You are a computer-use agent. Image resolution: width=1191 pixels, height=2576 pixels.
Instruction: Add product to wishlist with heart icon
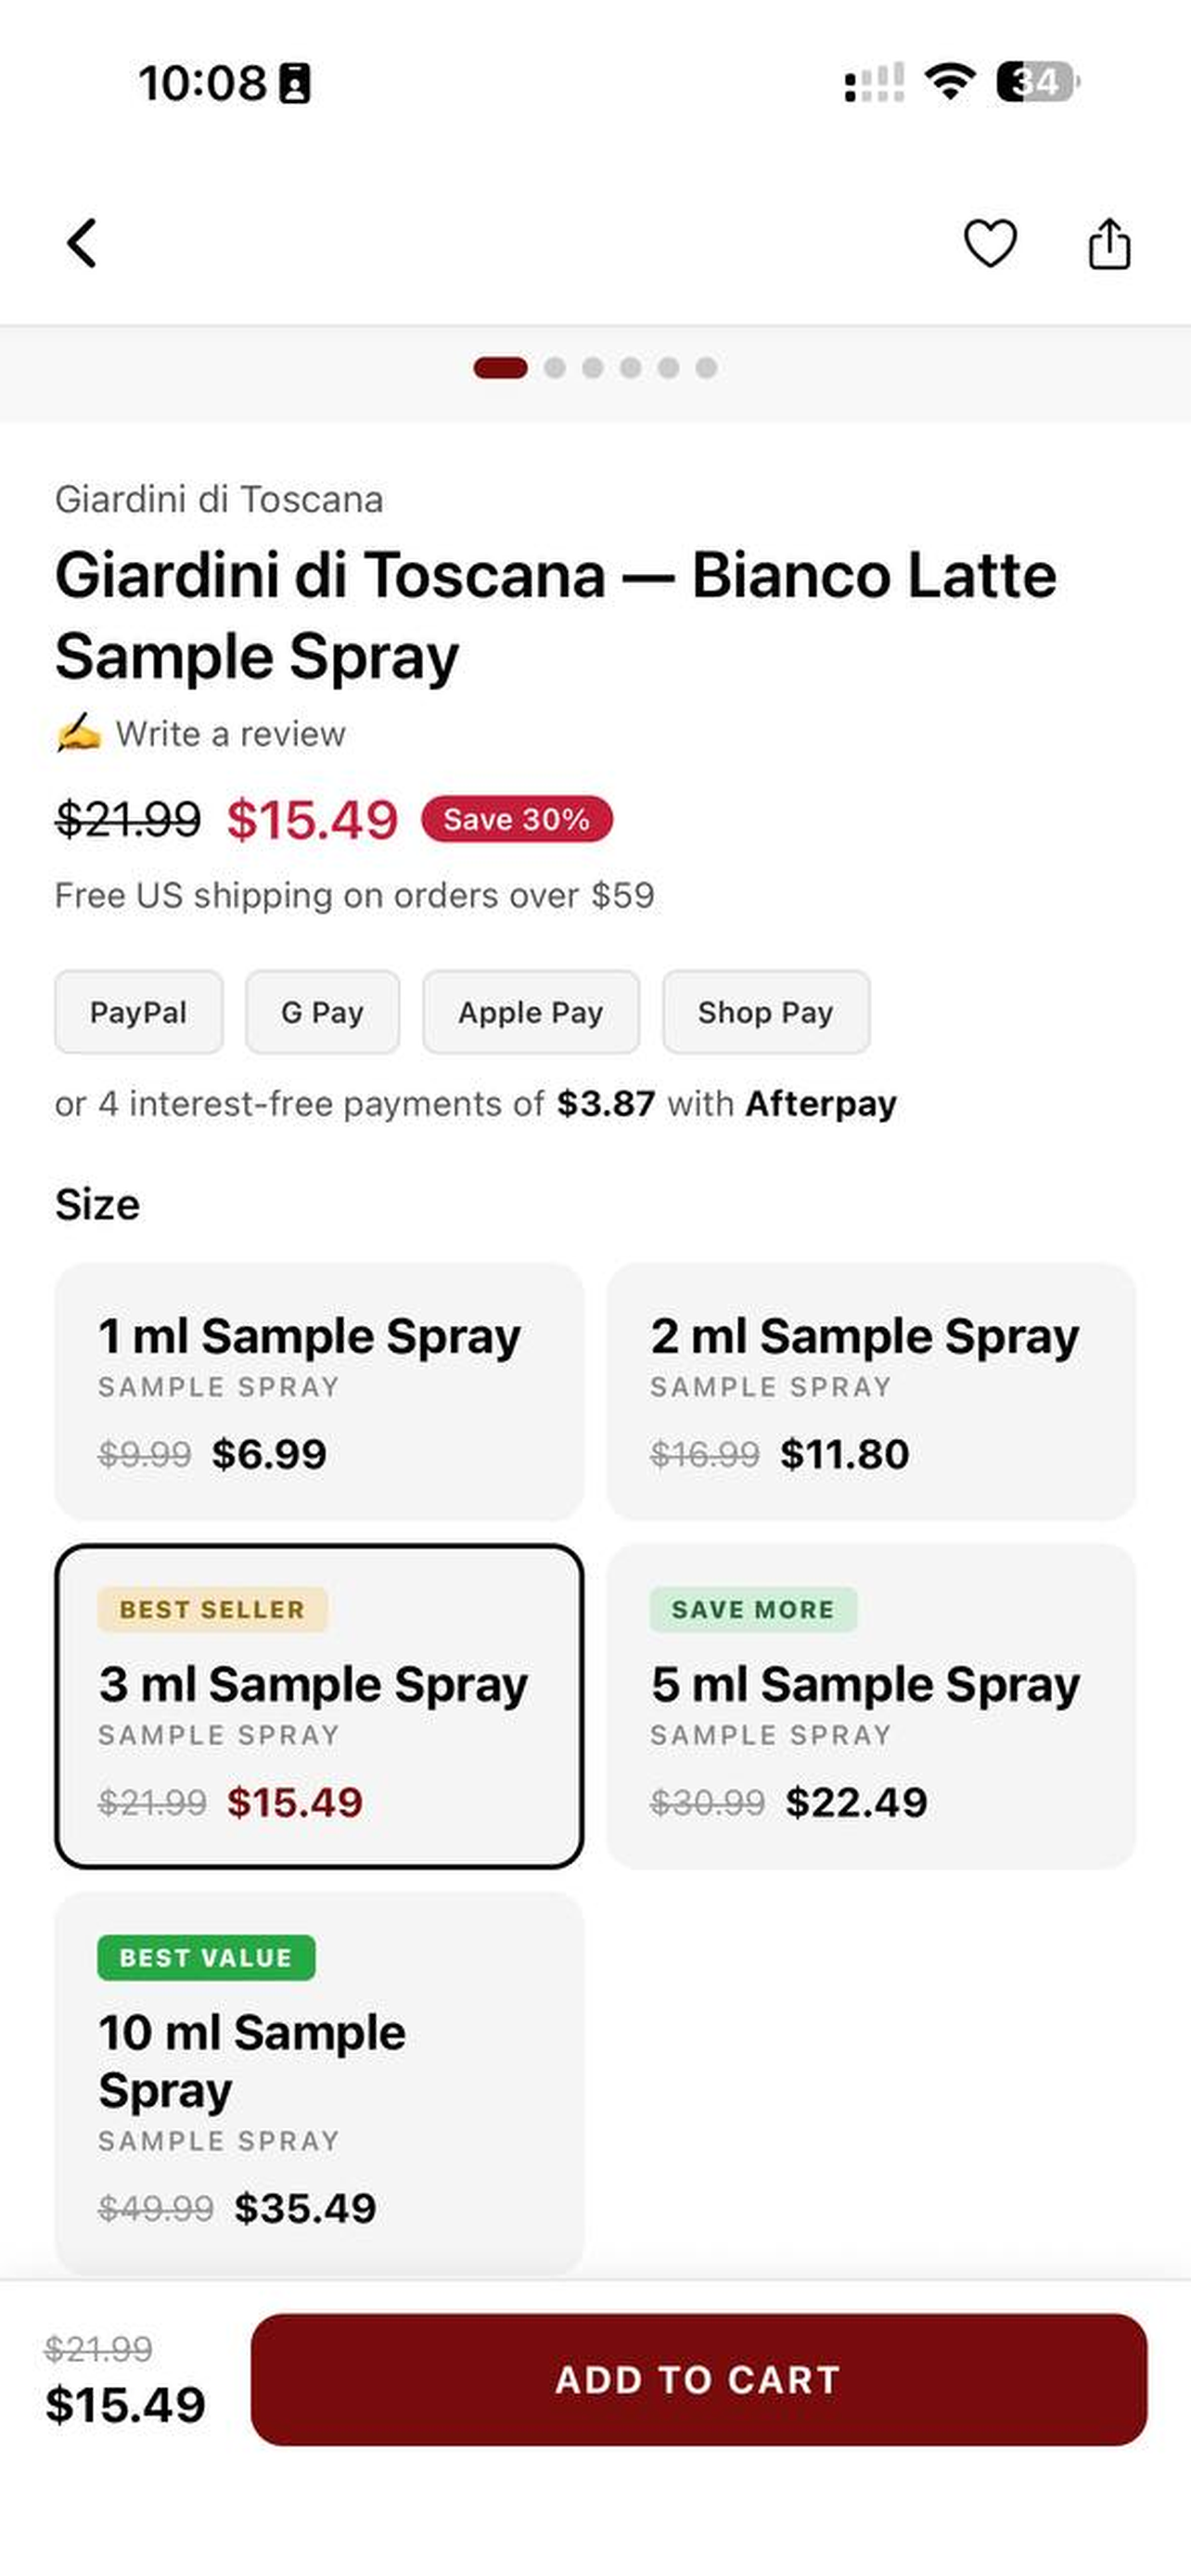[990, 243]
